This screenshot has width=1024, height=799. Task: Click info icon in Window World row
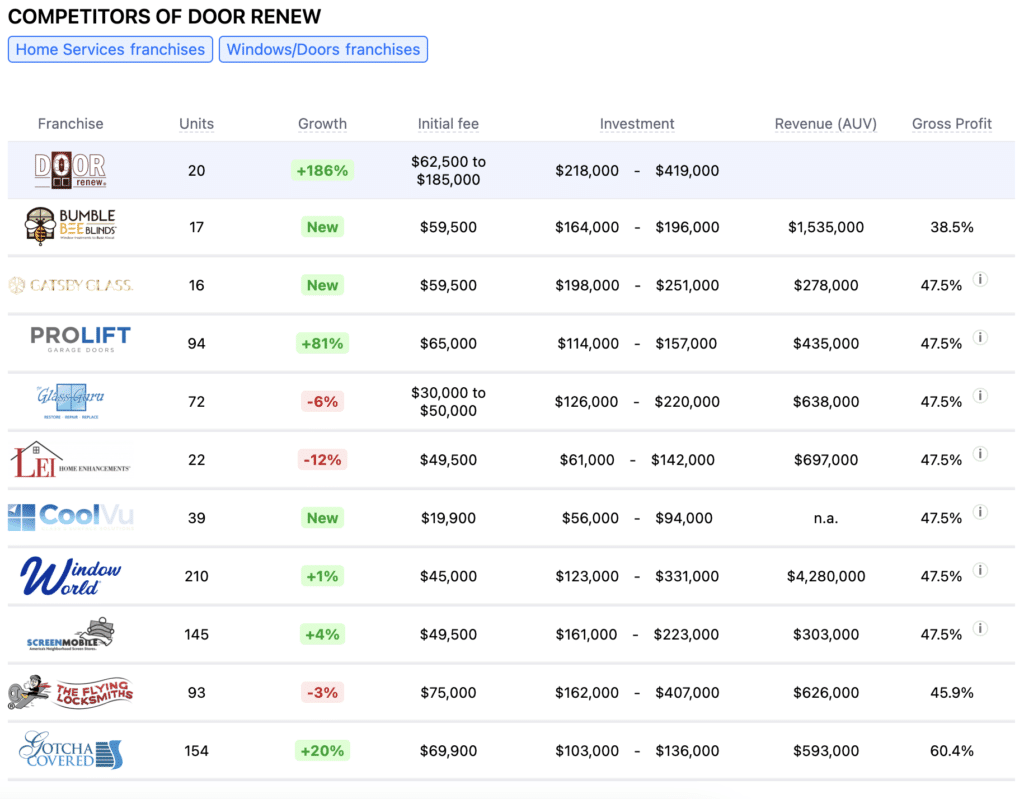pos(980,570)
